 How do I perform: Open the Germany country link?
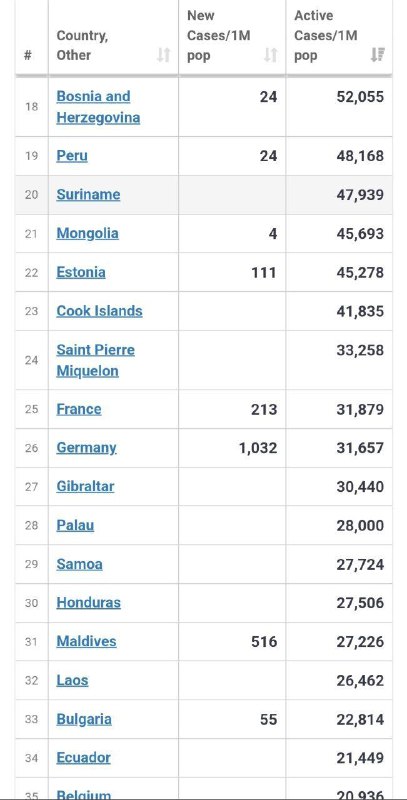(x=86, y=447)
